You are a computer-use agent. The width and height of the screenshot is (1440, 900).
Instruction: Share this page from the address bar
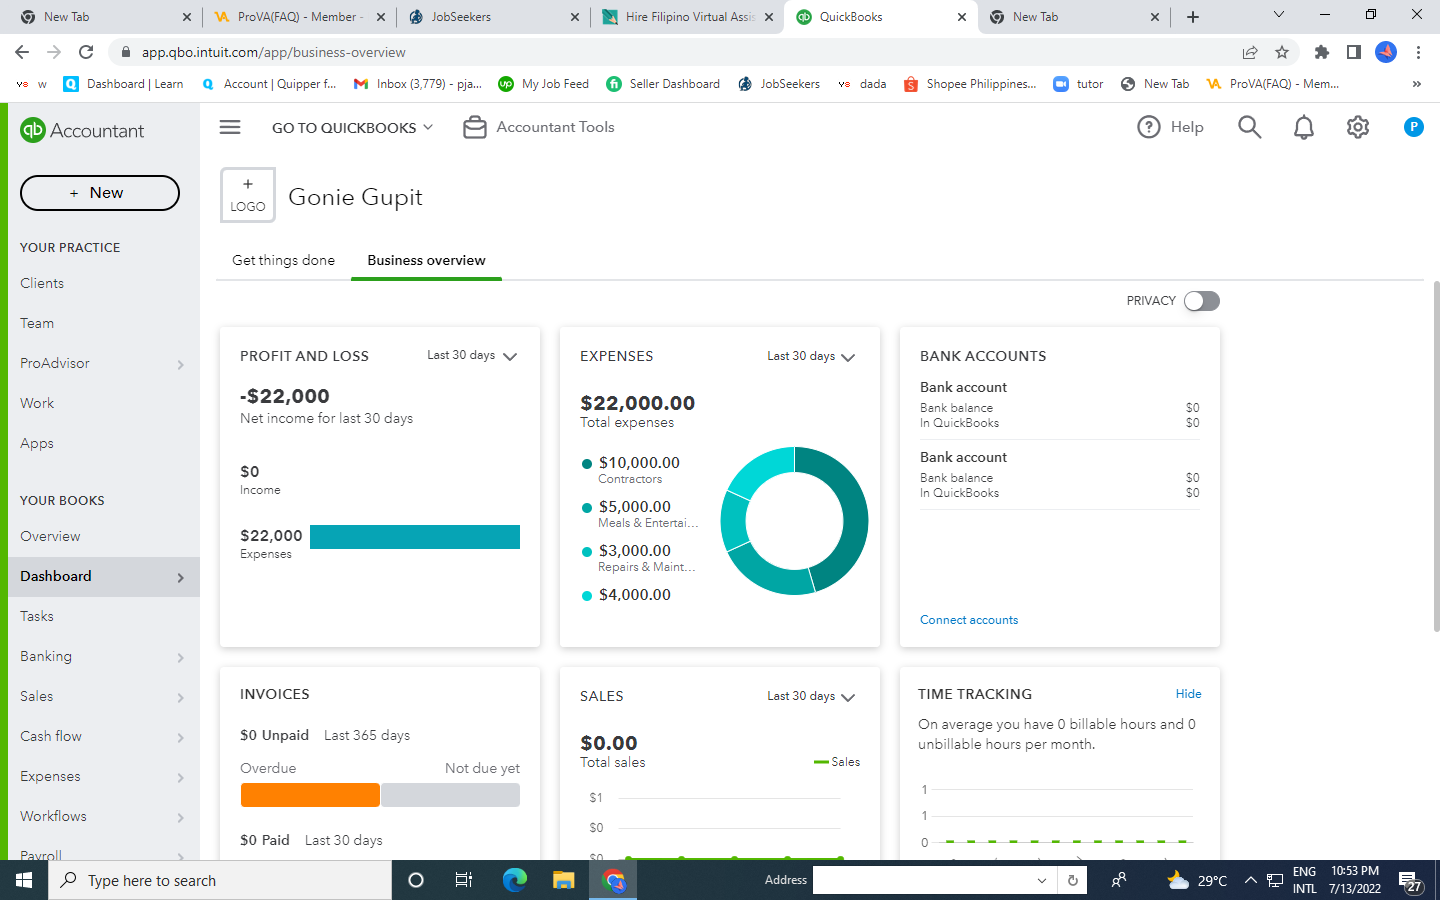click(1250, 52)
